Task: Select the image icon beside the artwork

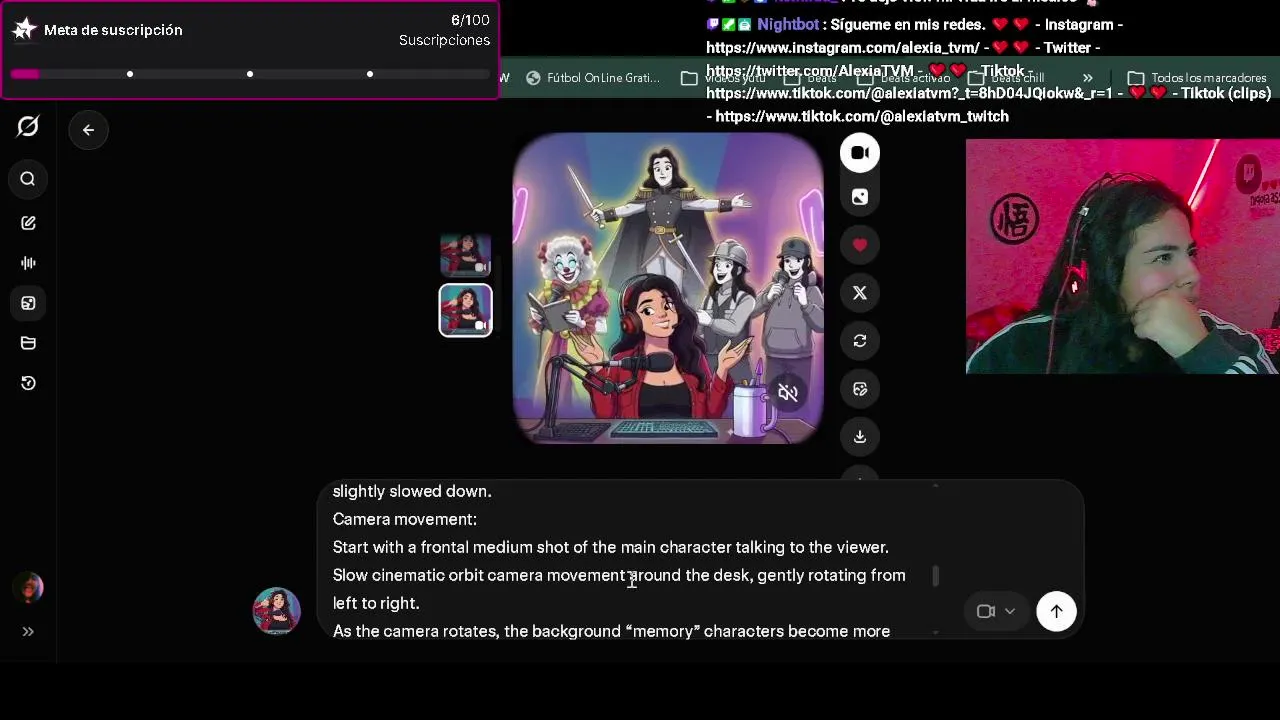Action: (860, 197)
